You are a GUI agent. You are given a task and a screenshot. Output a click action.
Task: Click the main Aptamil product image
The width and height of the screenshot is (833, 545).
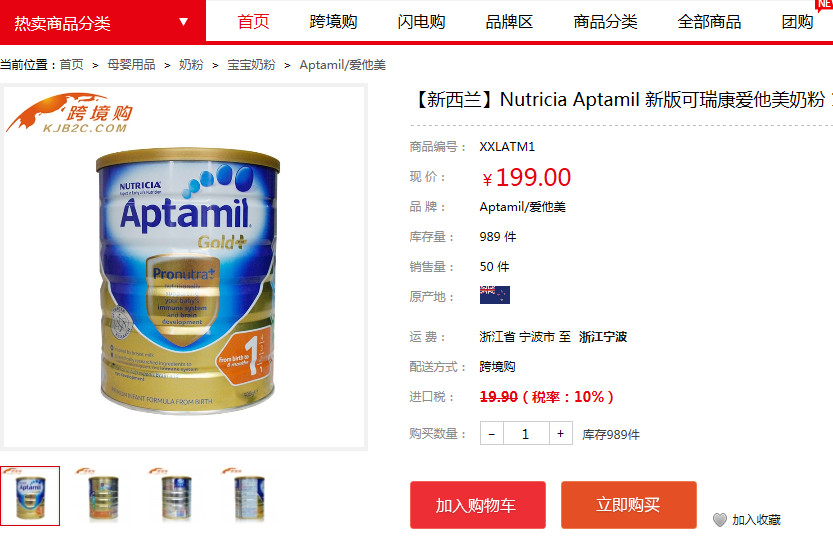184,268
